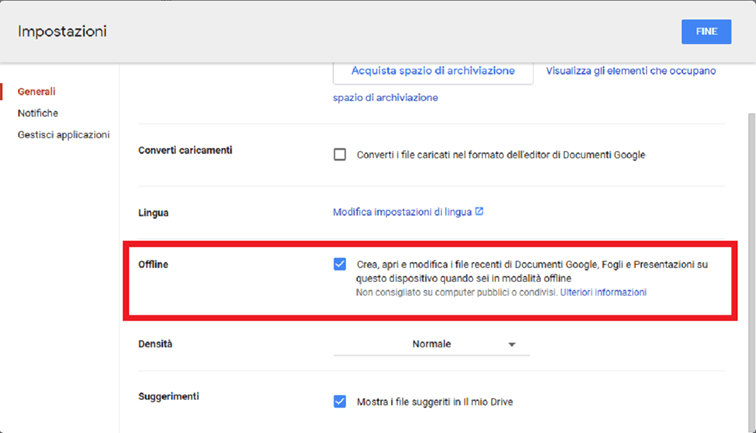Select the Normale density value
This screenshot has height=433, width=756.
pos(432,344)
